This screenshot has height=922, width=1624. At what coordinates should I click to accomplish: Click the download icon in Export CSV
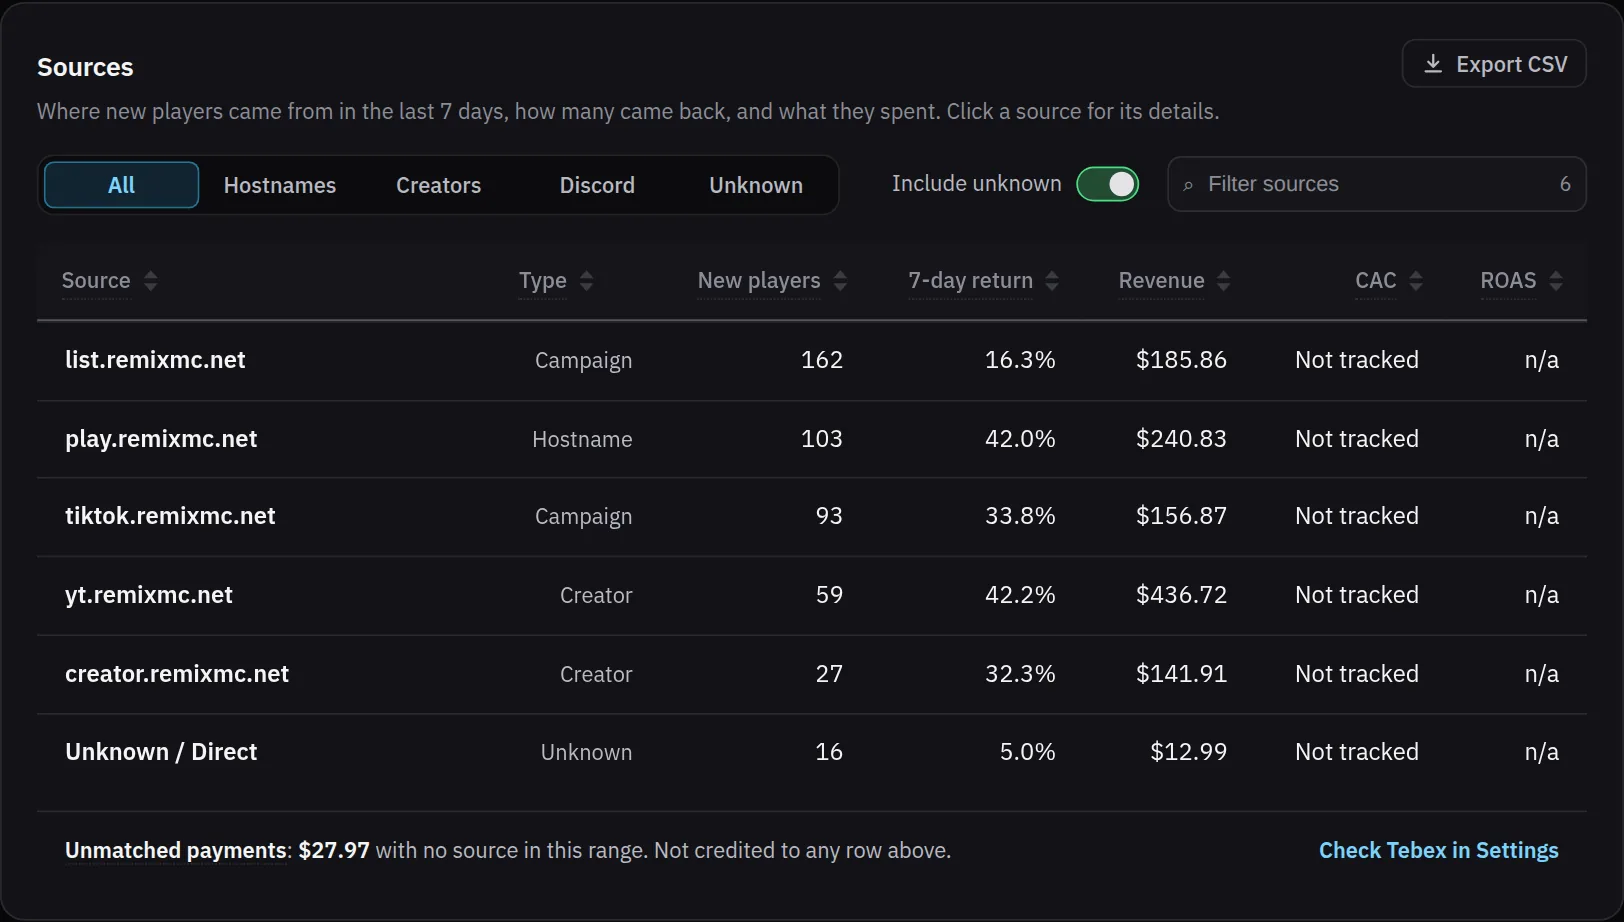pos(1433,64)
